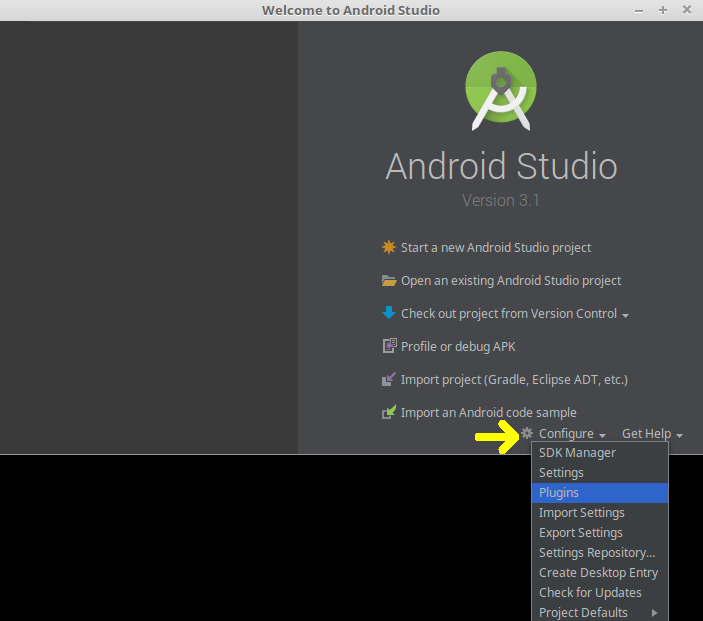Open an existing Android Studio project

pos(511,281)
